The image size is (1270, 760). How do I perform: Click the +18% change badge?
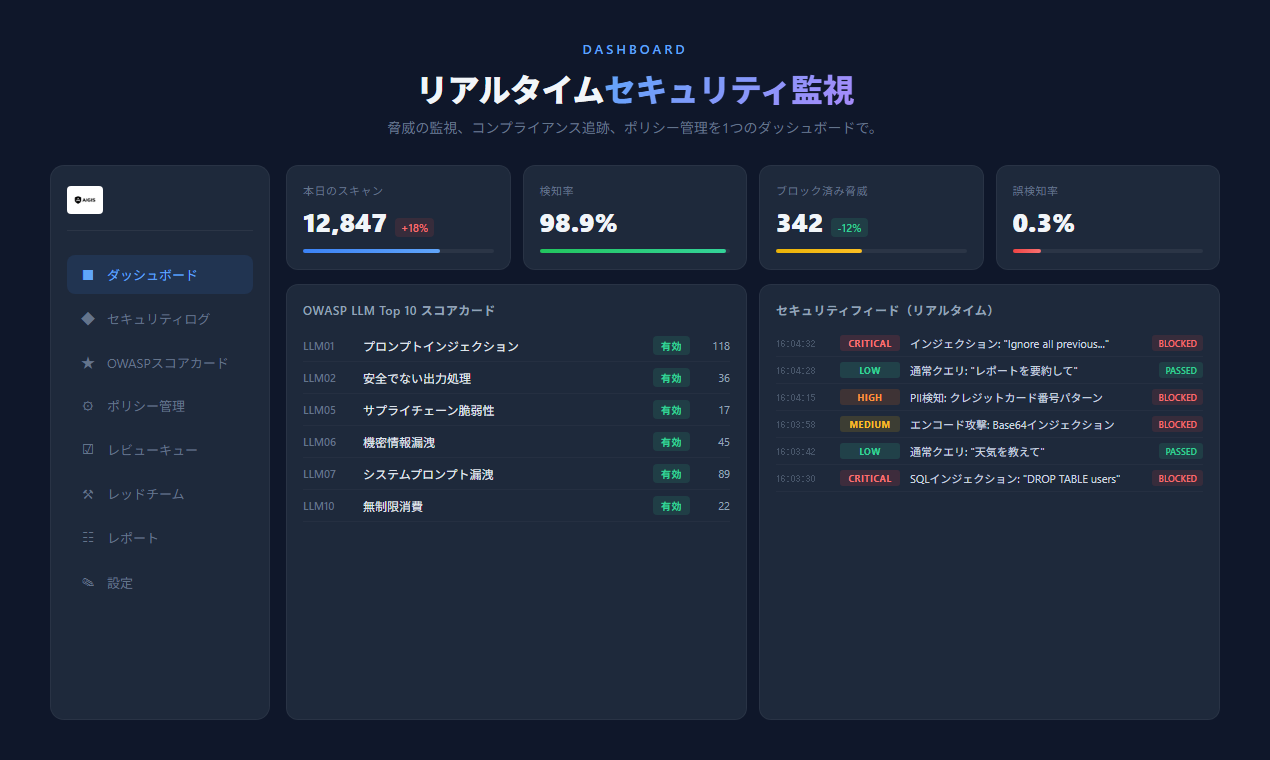[x=414, y=228]
